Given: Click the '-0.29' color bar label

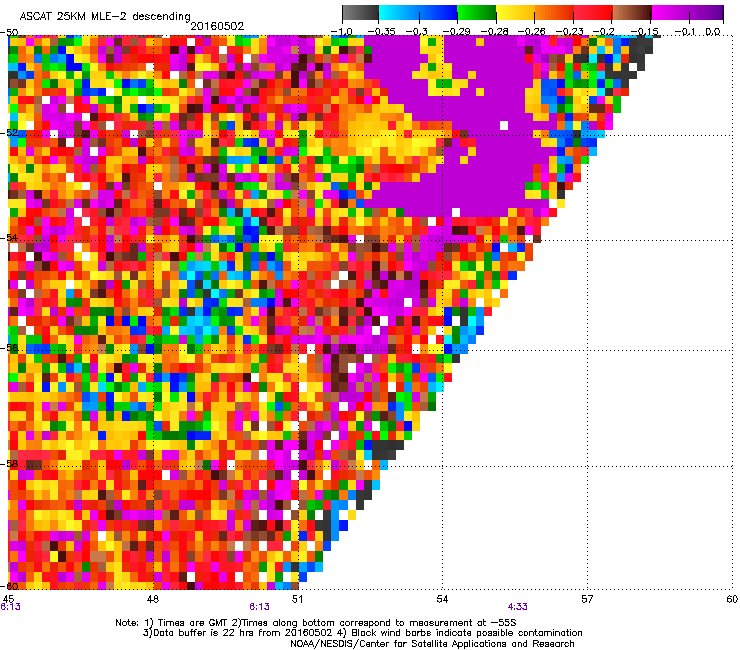Looking at the screenshot, I should (x=456, y=32).
